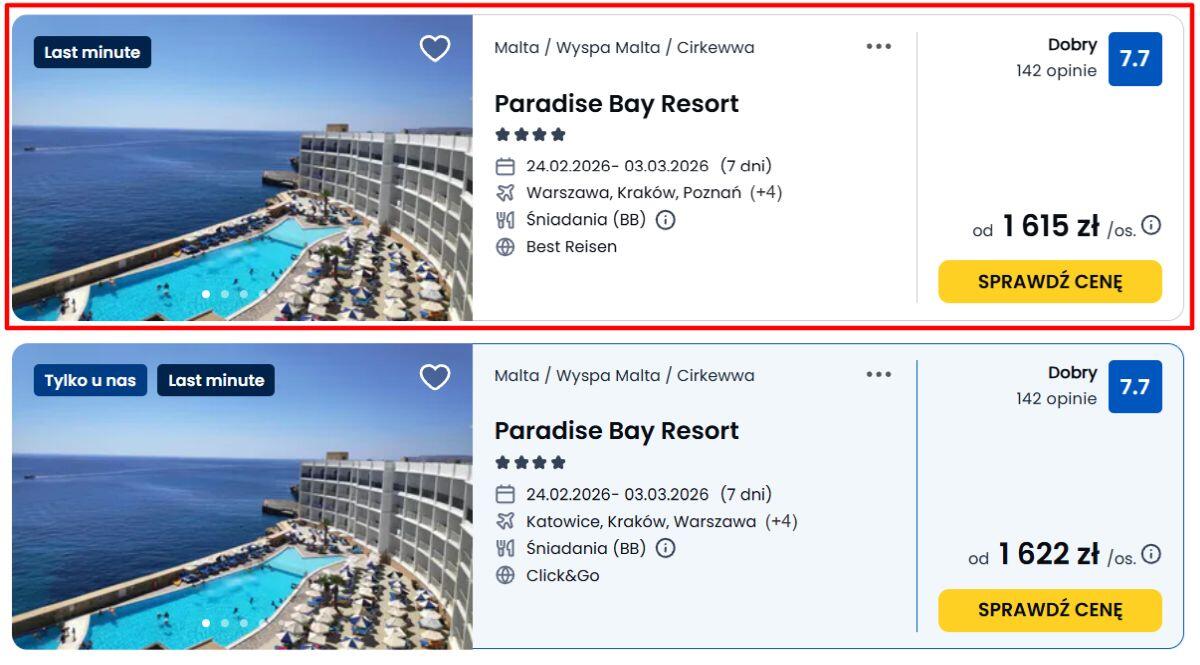Favorite the first Paradise Bay Resort offer (heart)
1200x665 pixels.
click(434, 49)
